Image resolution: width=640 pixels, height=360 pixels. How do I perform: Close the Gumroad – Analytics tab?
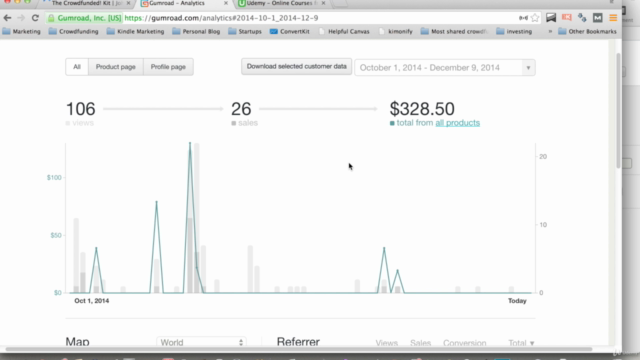click(x=226, y=3)
